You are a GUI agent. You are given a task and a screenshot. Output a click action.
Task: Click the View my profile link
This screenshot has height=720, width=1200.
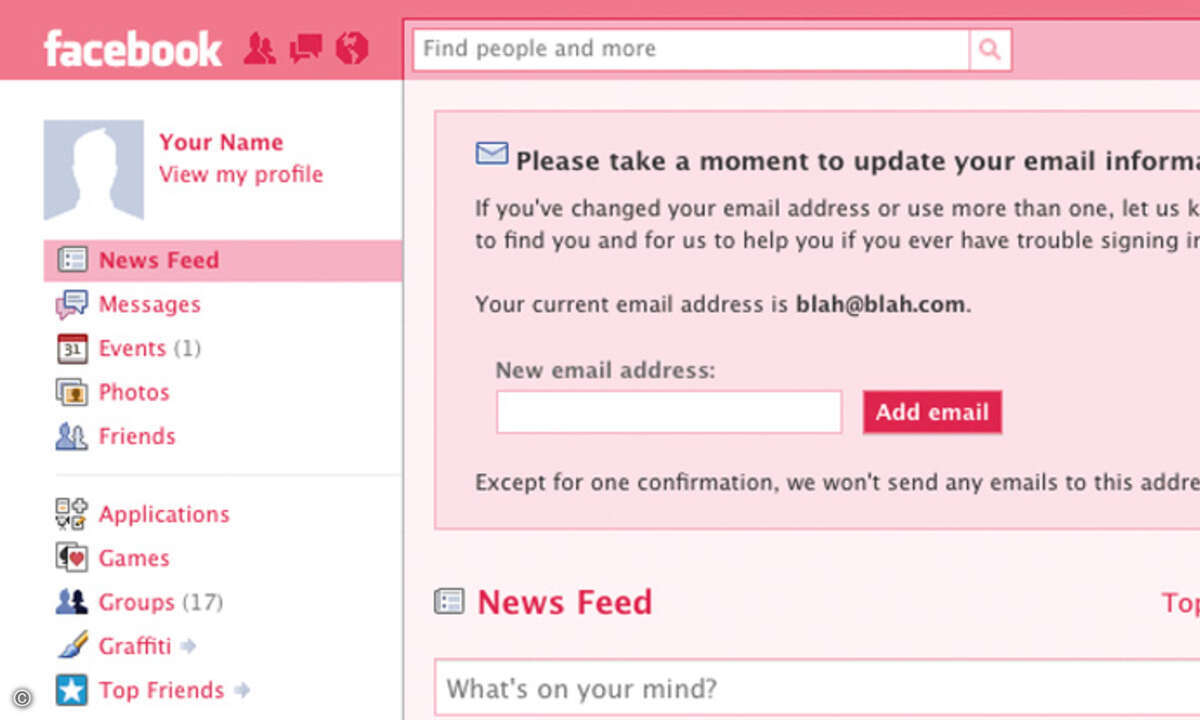click(241, 174)
